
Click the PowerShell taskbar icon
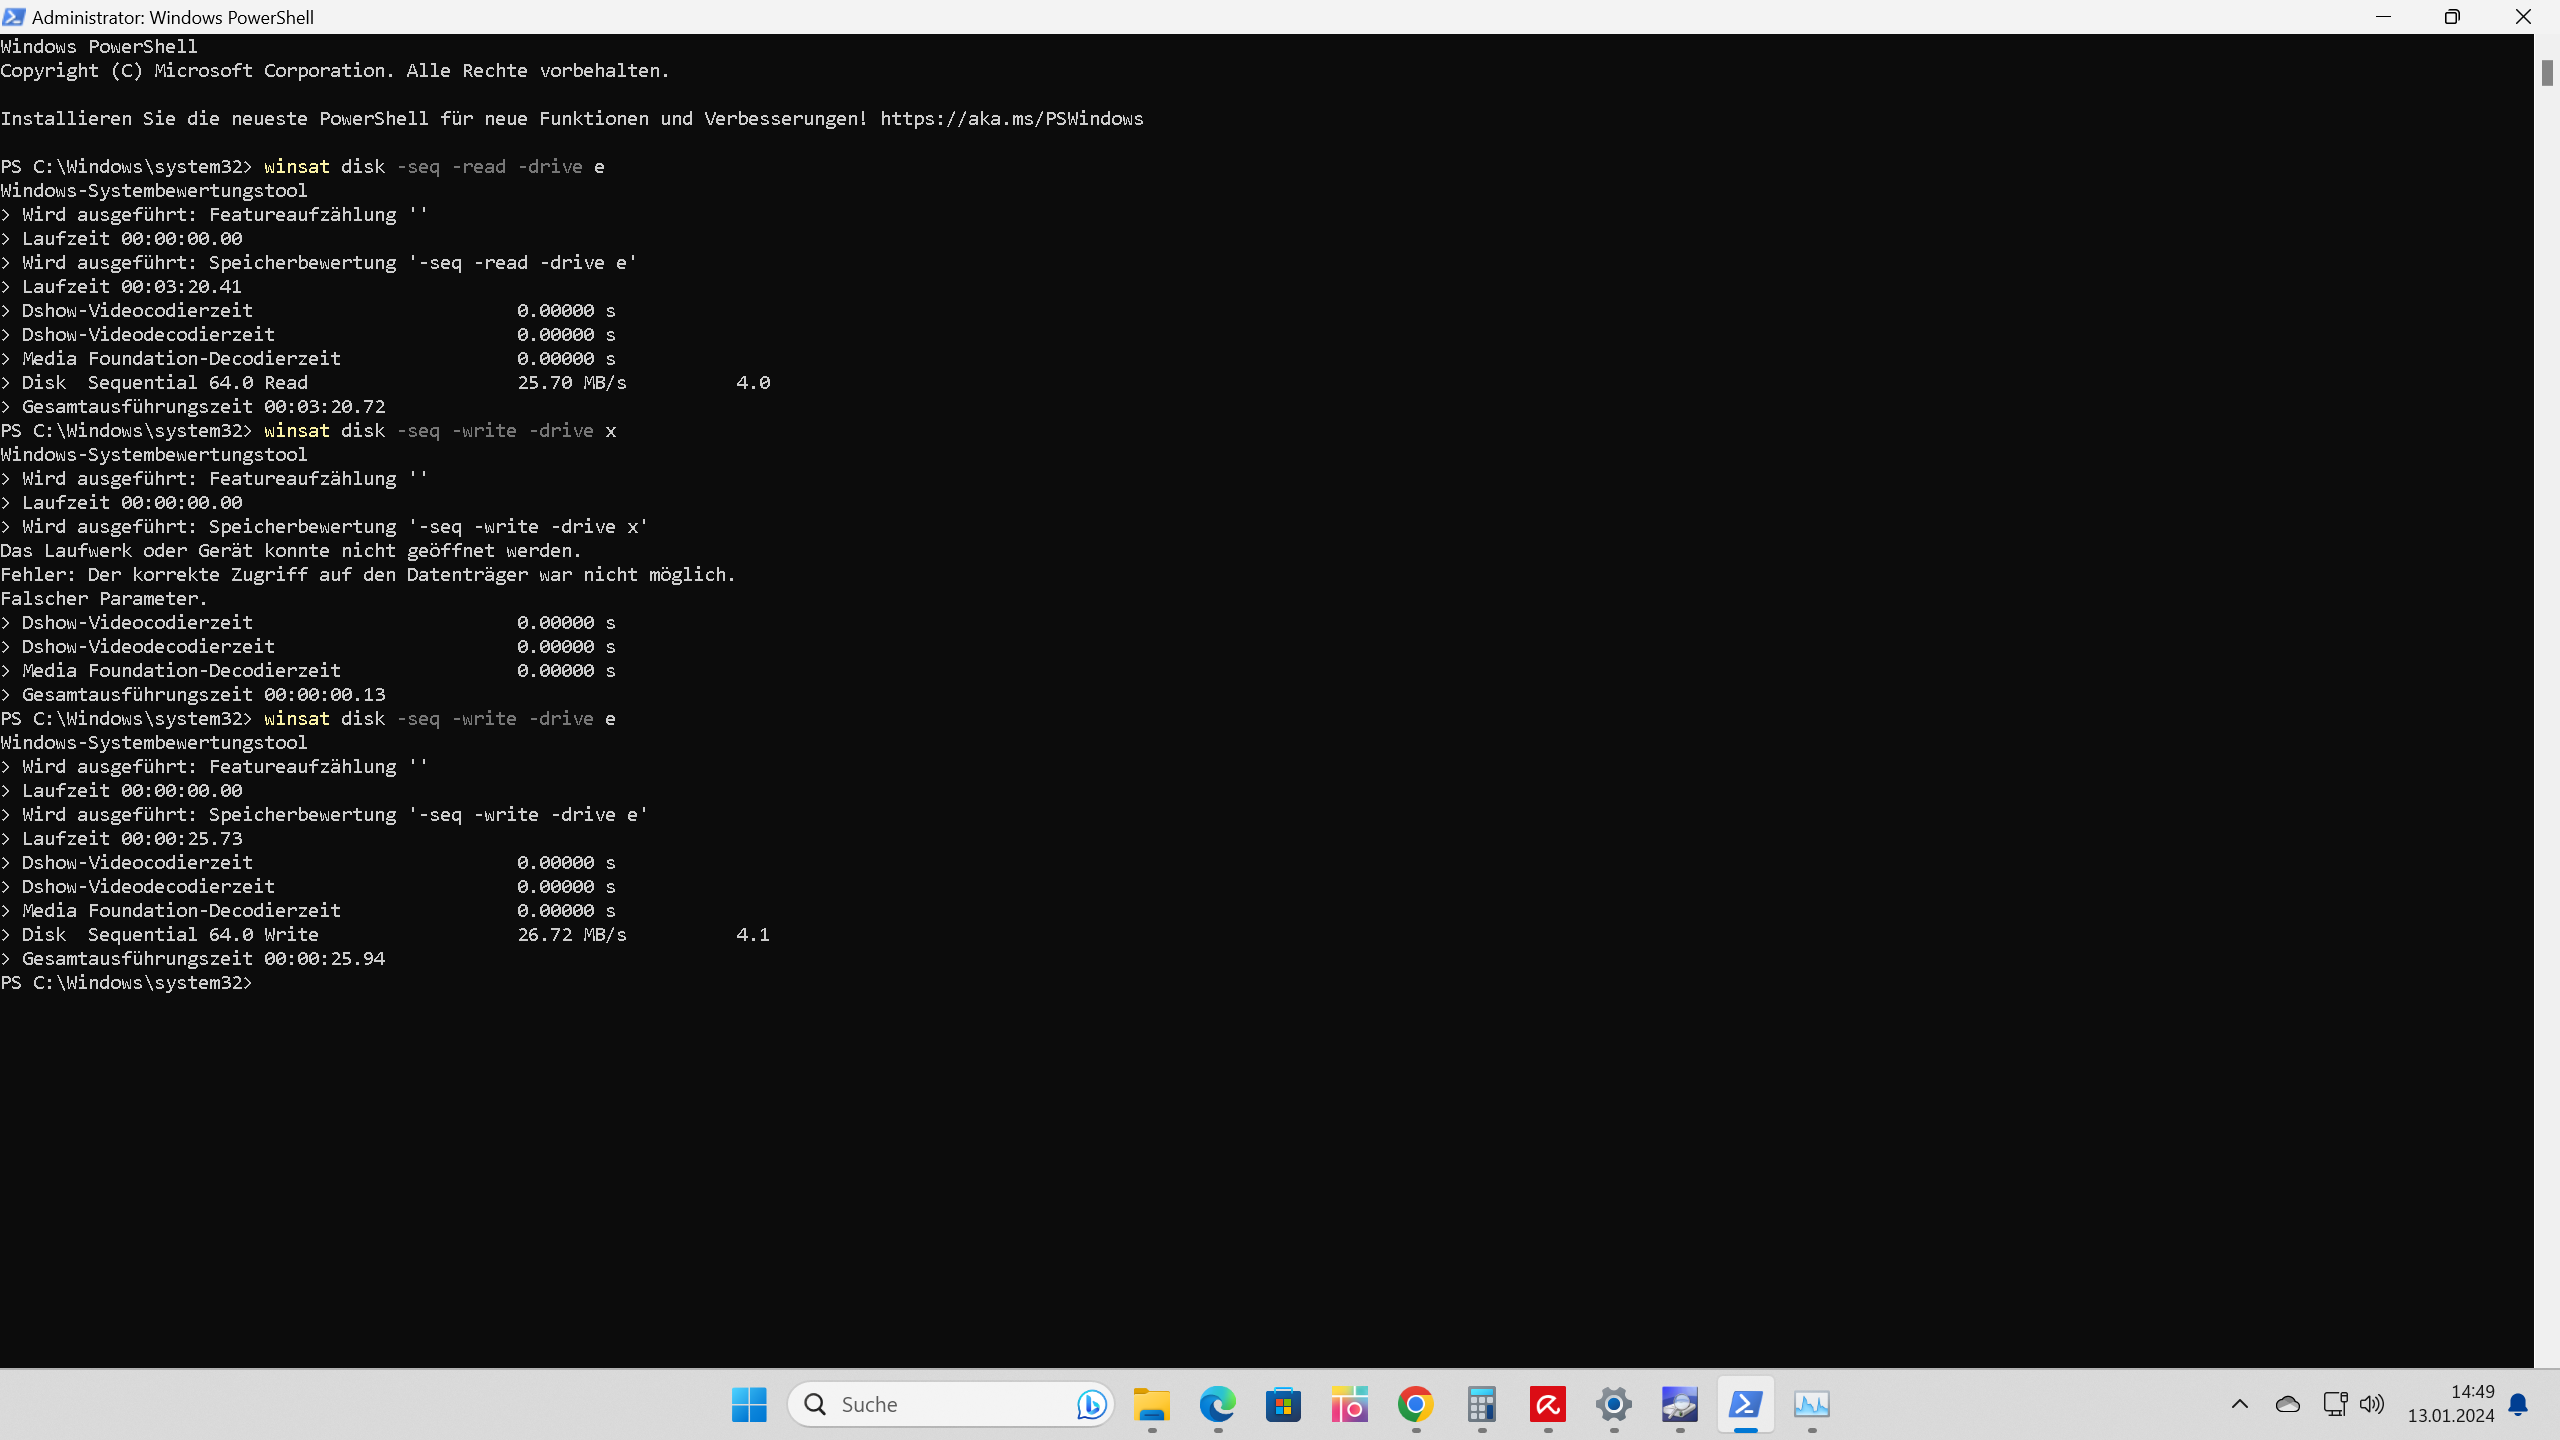coord(1745,1404)
